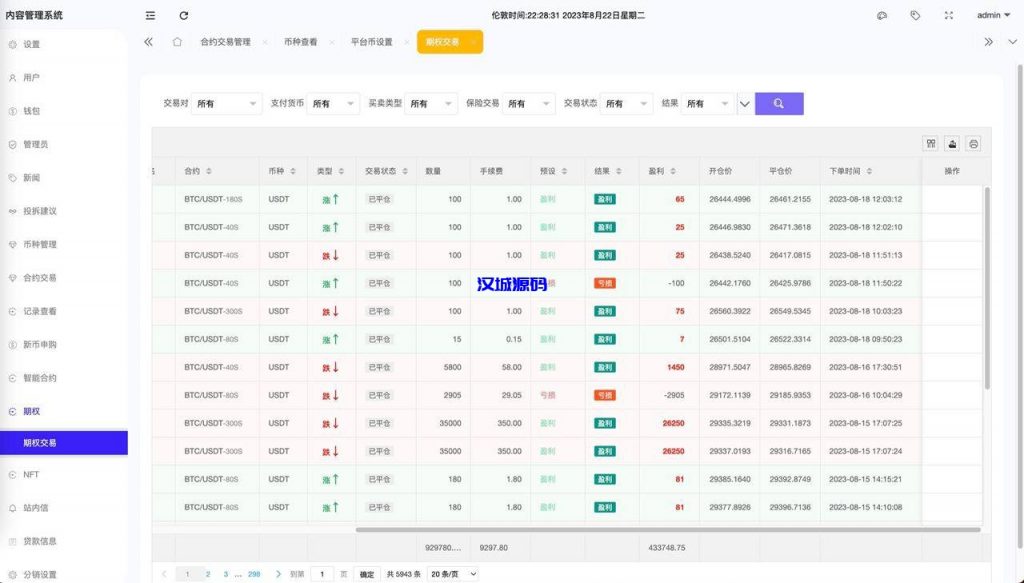Open the 结果 filter dropdown
Image resolution: width=1024 pixels, height=583 pixels.
tap(707, 103)
